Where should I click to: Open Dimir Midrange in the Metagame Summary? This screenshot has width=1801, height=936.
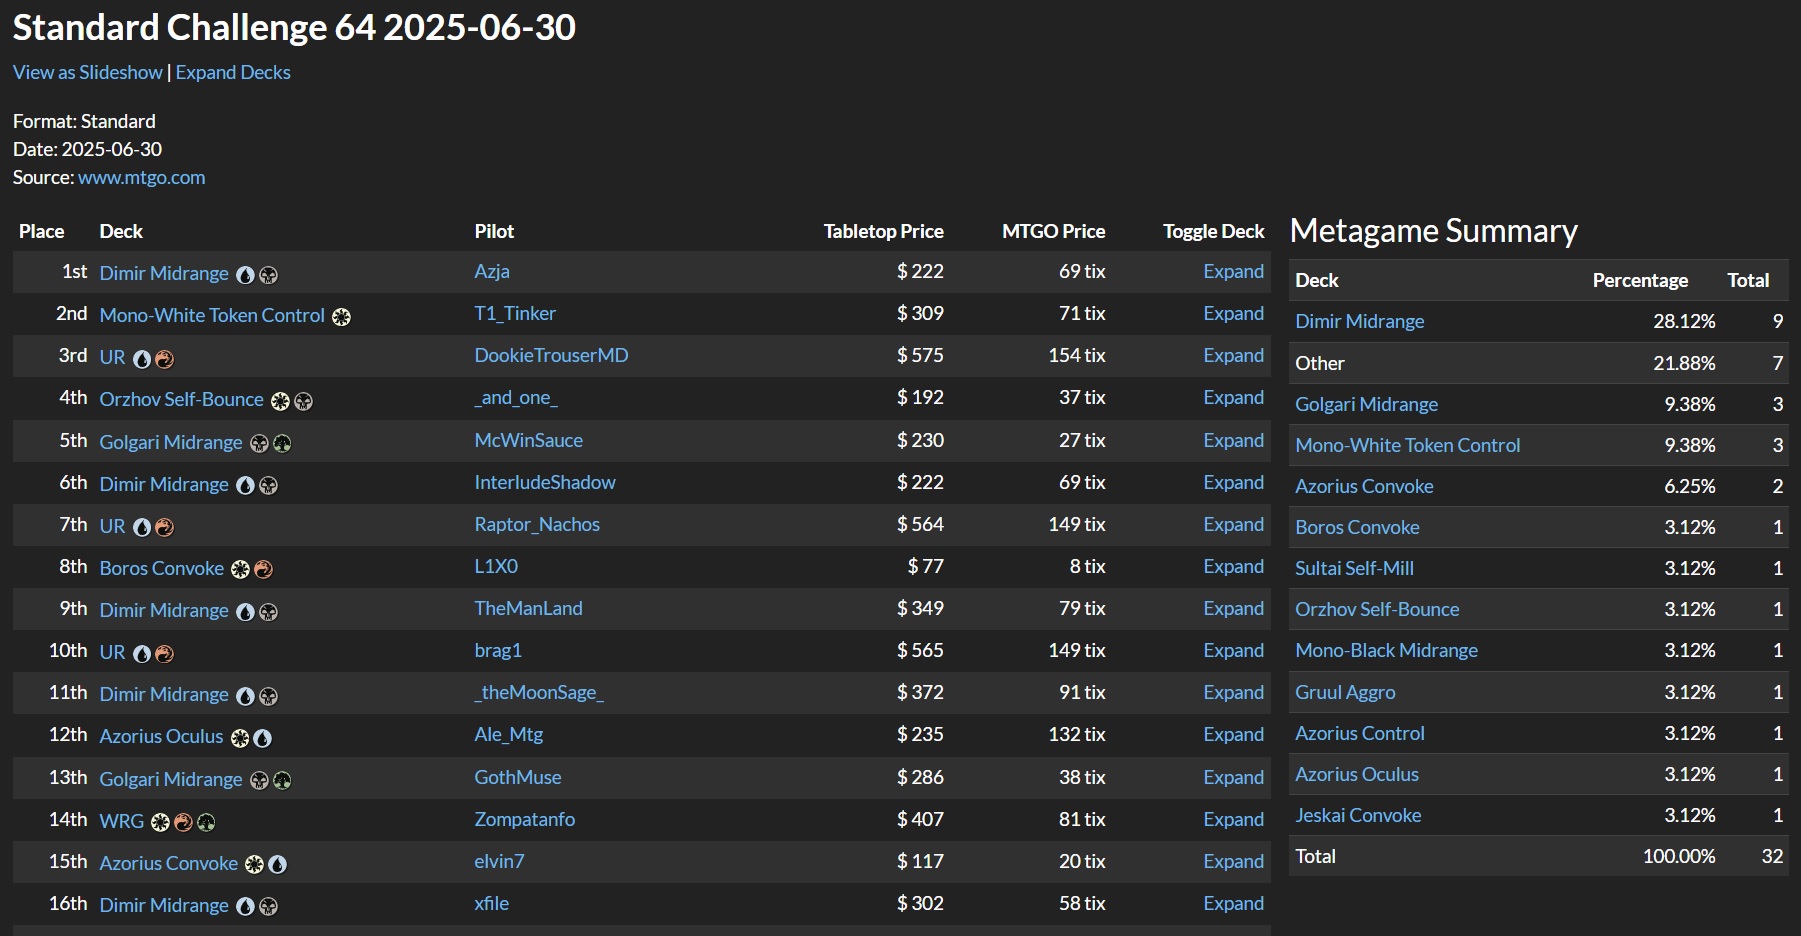[1359, 322]
